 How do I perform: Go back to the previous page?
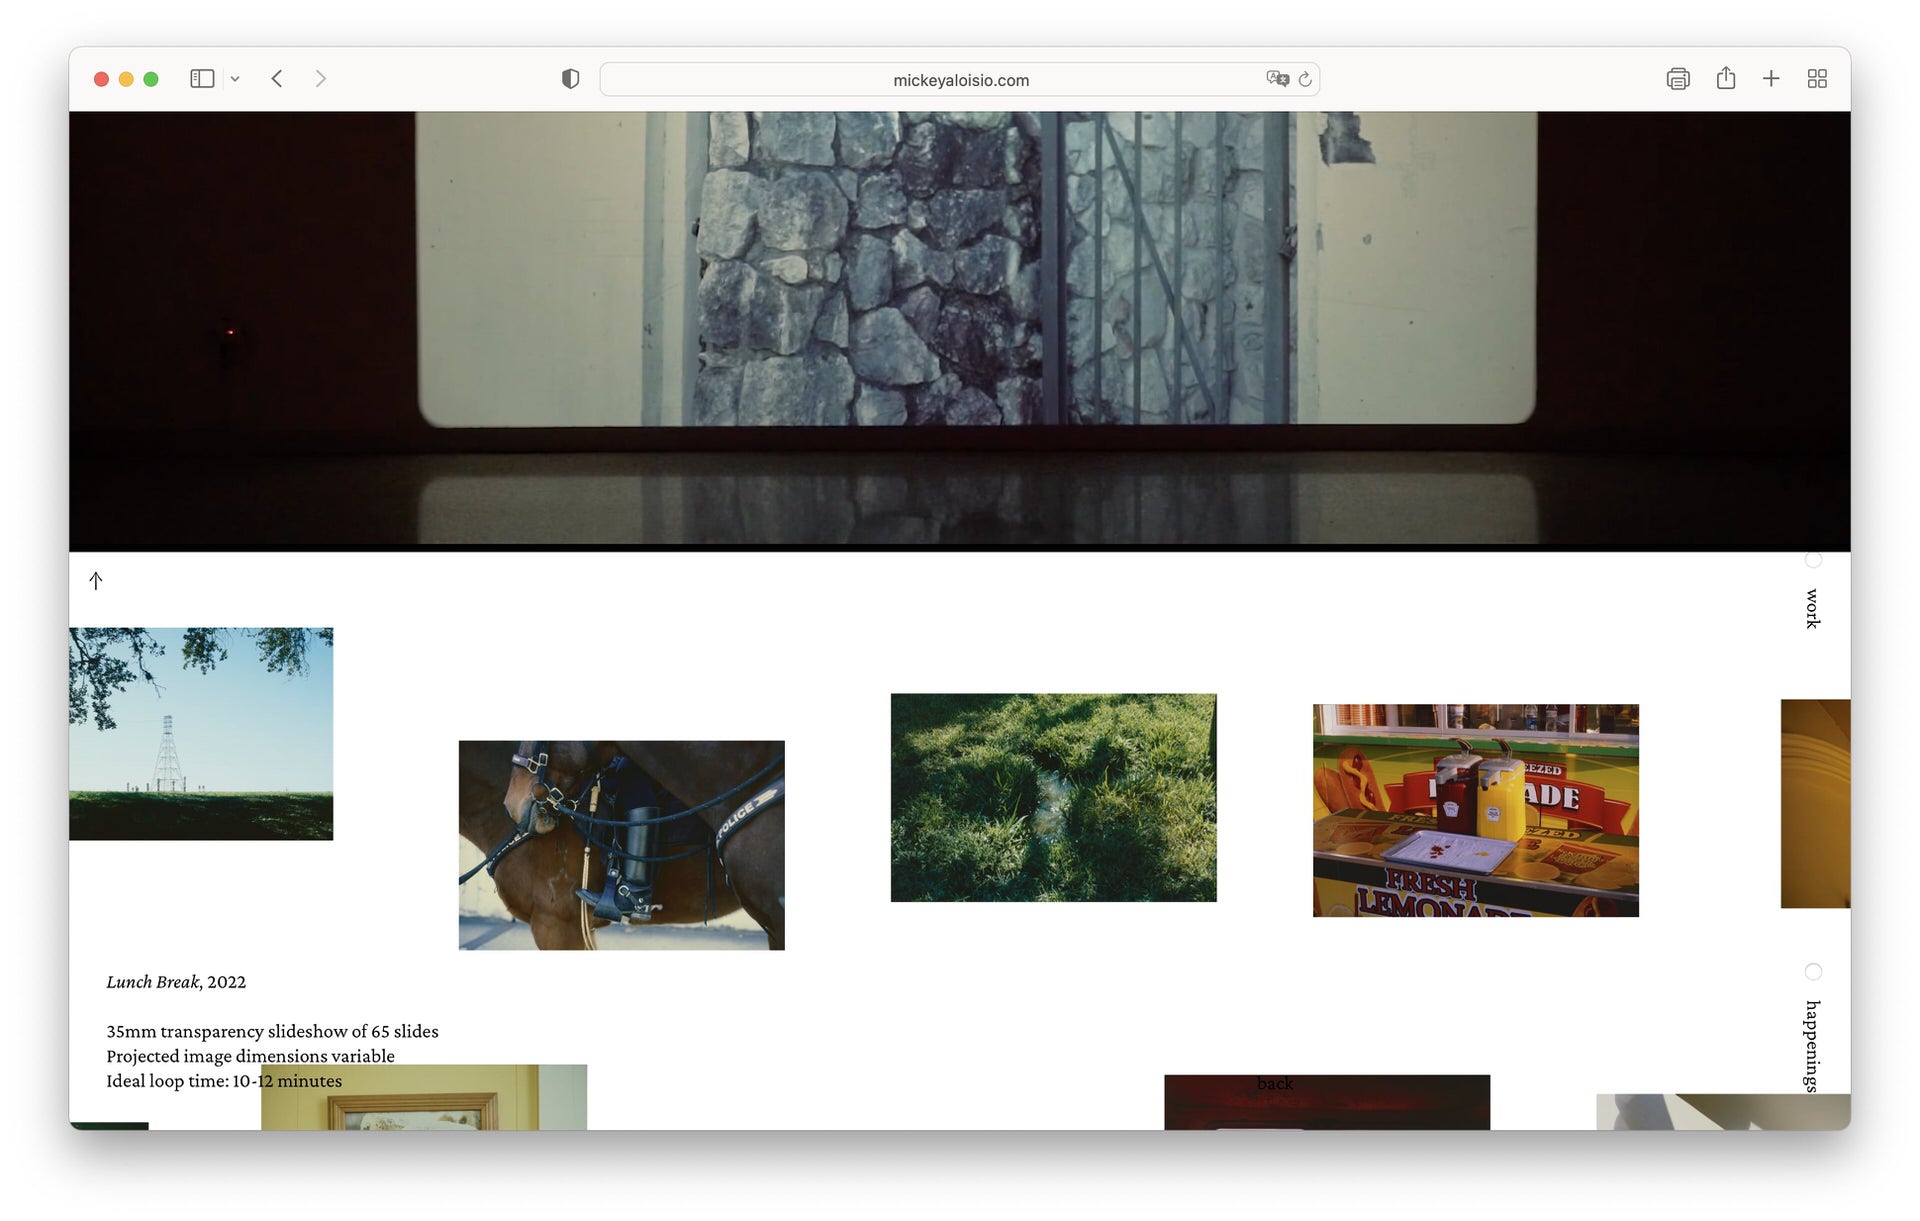[277, 79]
